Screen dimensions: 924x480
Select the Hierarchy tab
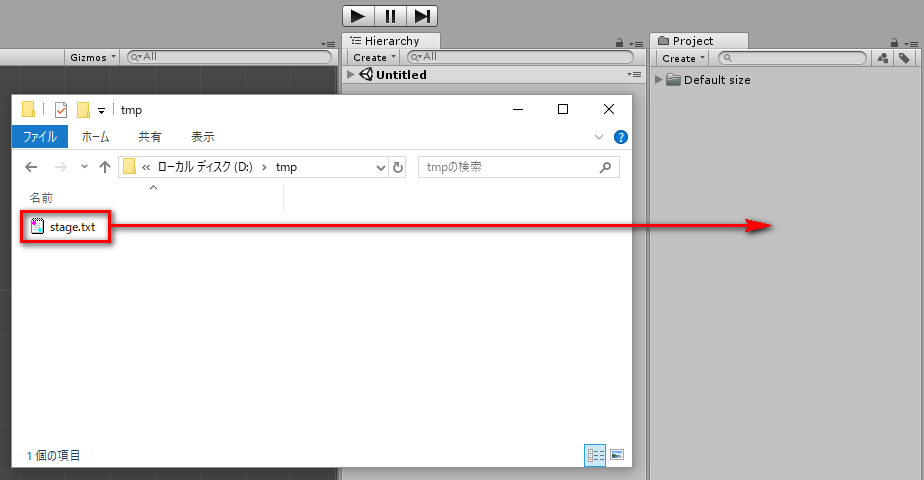pos(391,41)
